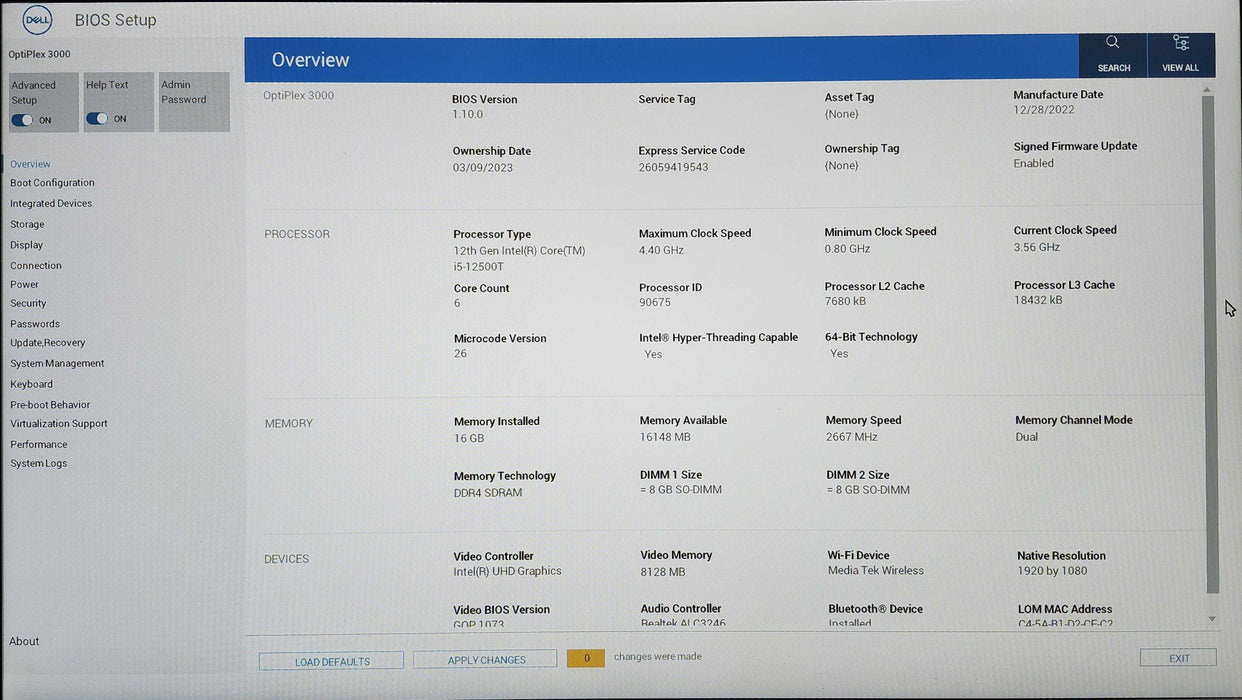
Task: Click the scrollbar up arrow
Action: tap(1209, 89)
